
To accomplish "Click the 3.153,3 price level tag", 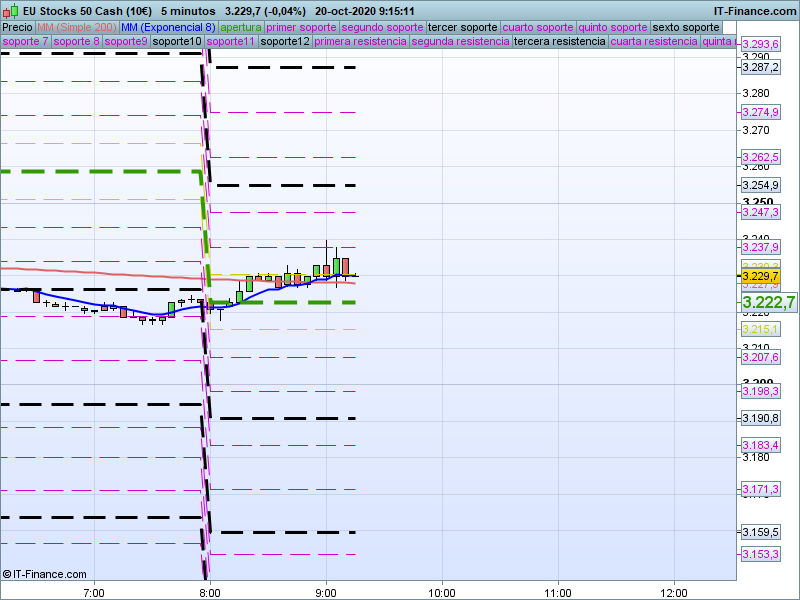I will [760, 555].
